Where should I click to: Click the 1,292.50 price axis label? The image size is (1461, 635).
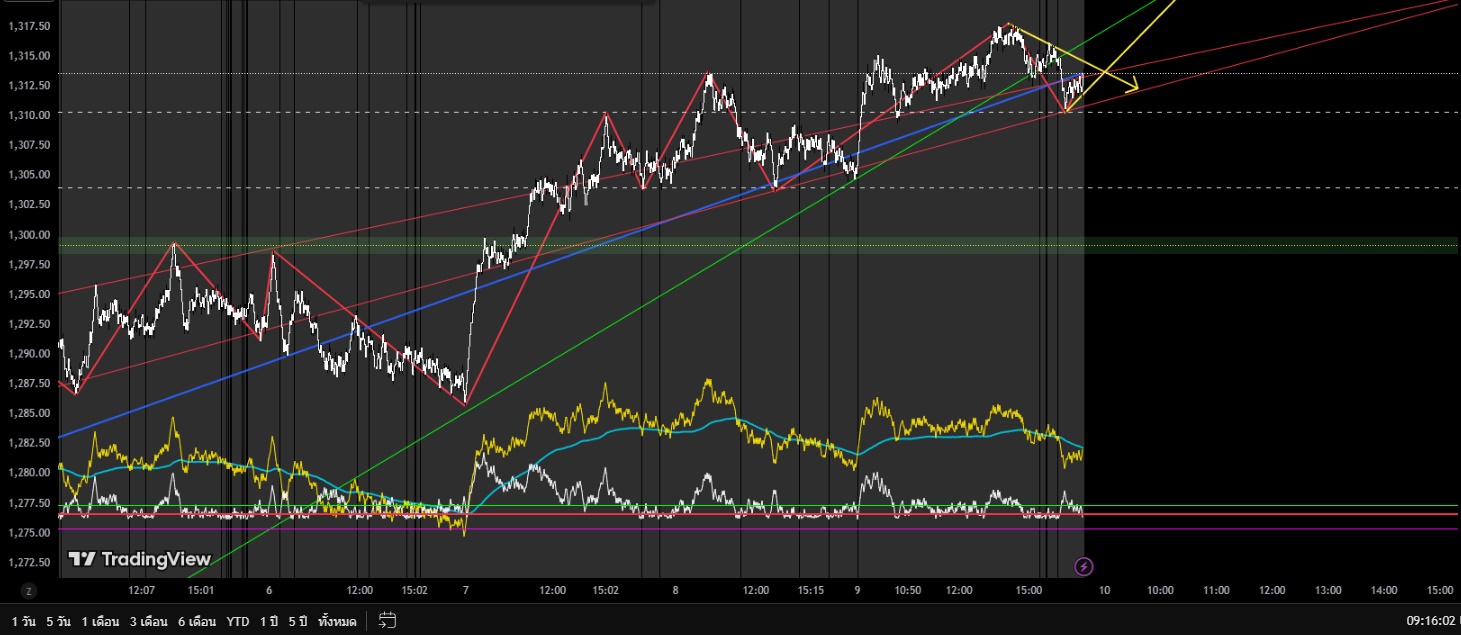click(29, 324)
